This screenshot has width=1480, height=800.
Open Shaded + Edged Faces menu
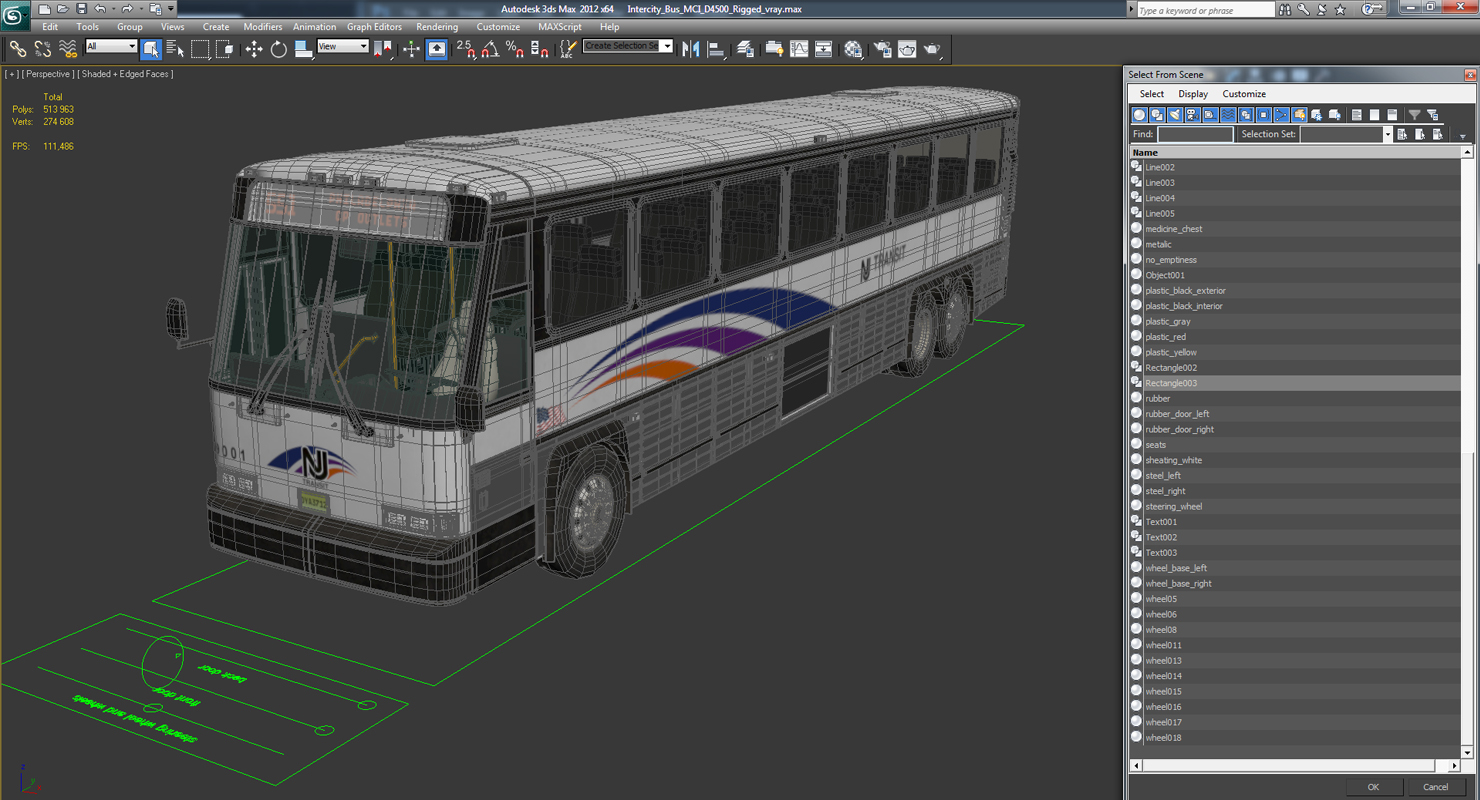tap(127, 74)
